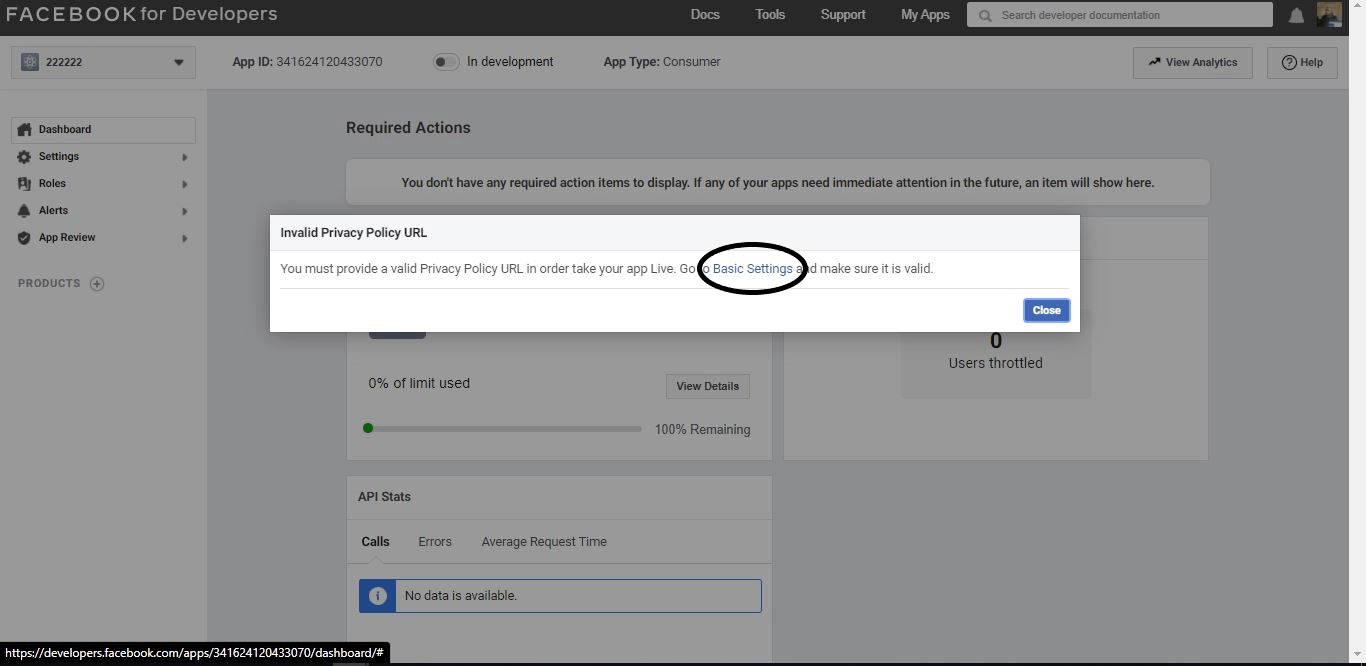
Task: Click the search developer documentation field
Action: point(1120,15)
